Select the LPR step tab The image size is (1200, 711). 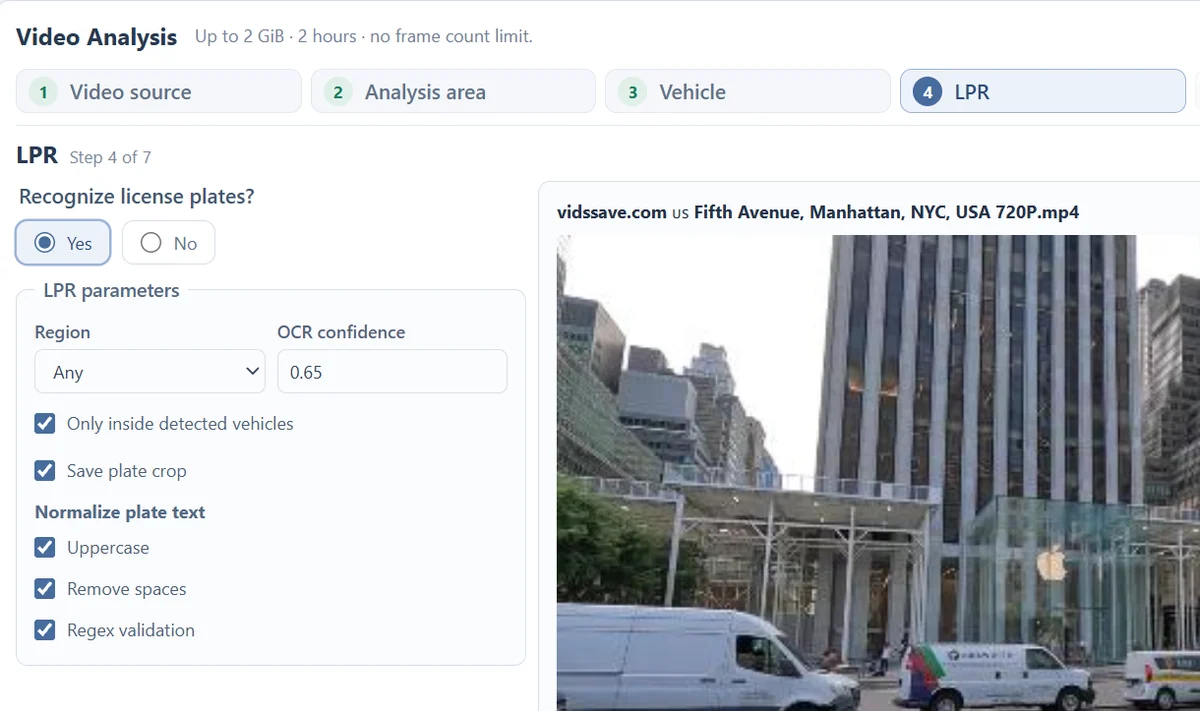point(1043,91)
